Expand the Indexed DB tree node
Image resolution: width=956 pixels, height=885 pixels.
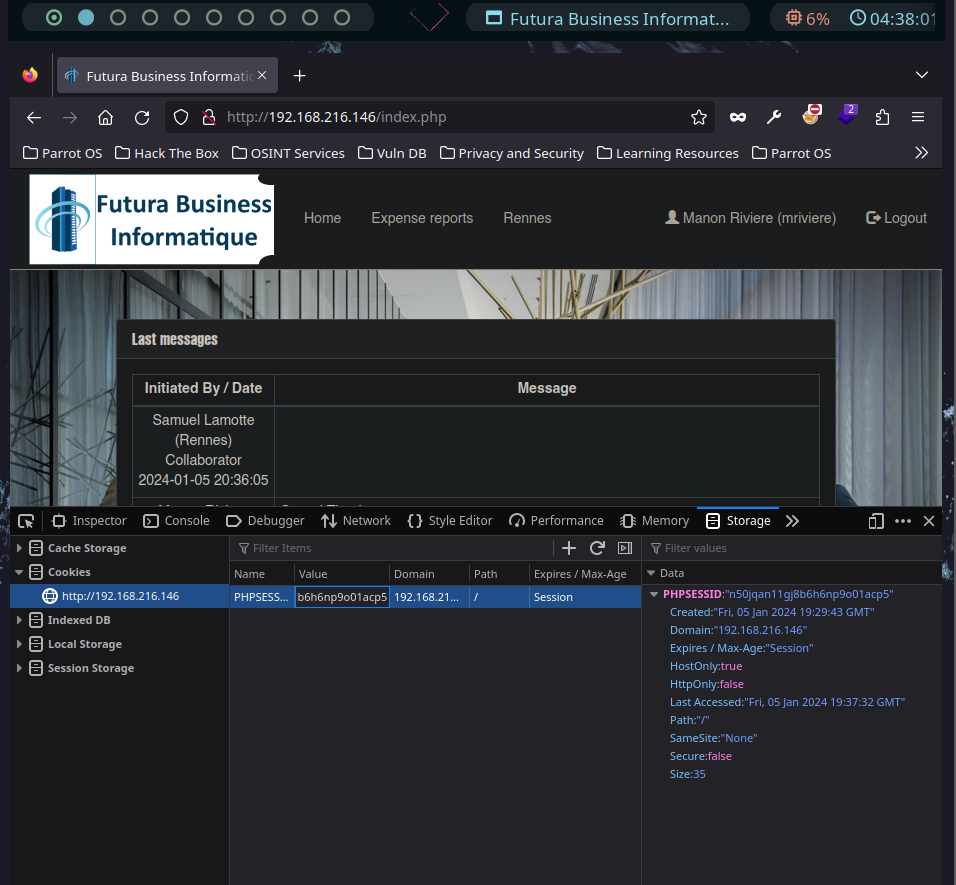click(19, 620)
